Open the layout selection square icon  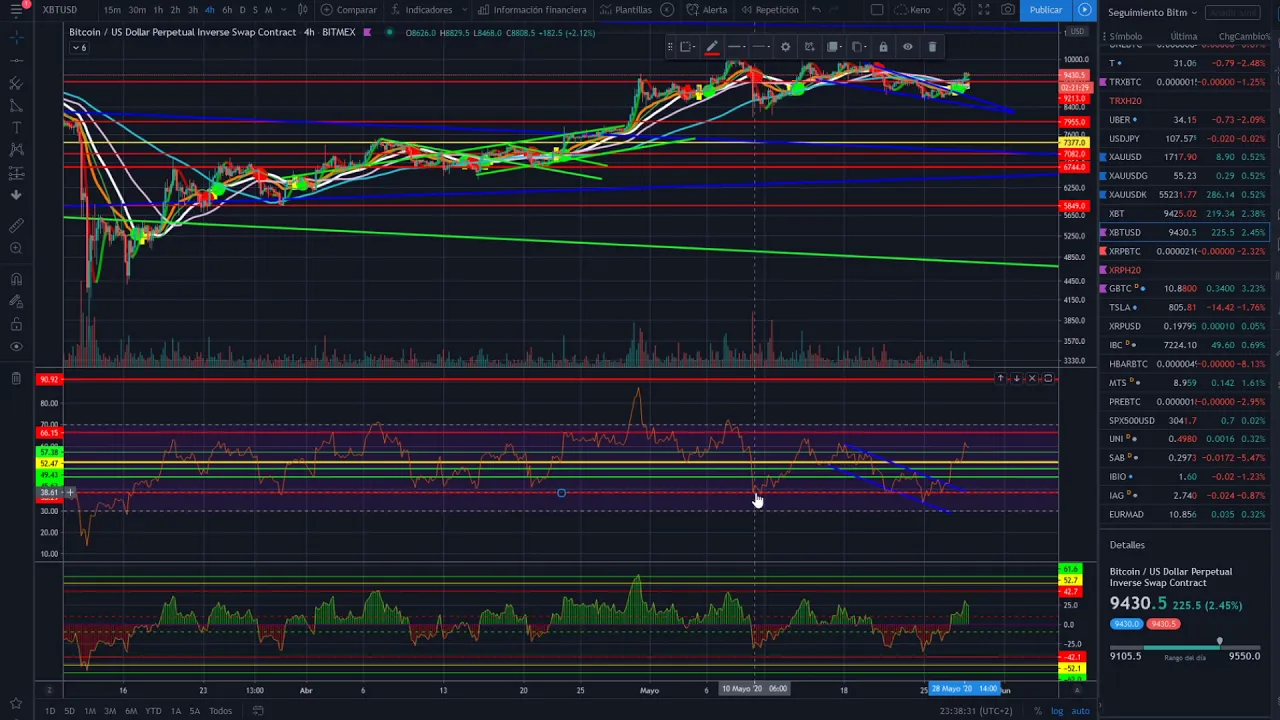click(x=877, y=10)
